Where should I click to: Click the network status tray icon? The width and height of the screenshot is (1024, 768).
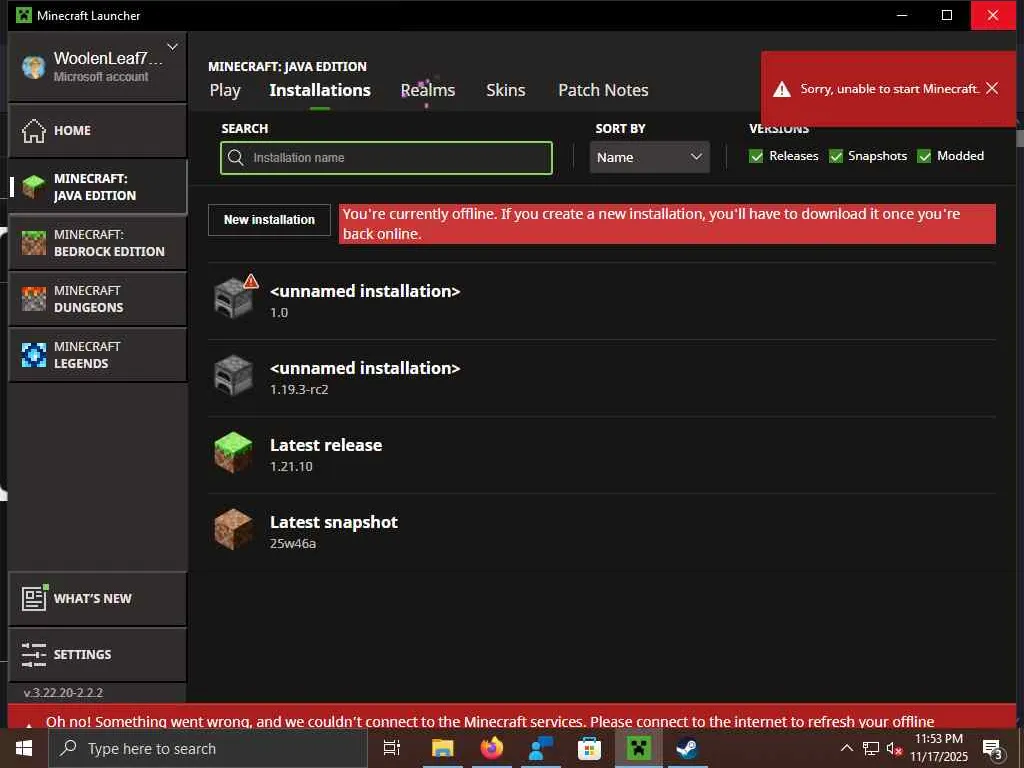871,748
